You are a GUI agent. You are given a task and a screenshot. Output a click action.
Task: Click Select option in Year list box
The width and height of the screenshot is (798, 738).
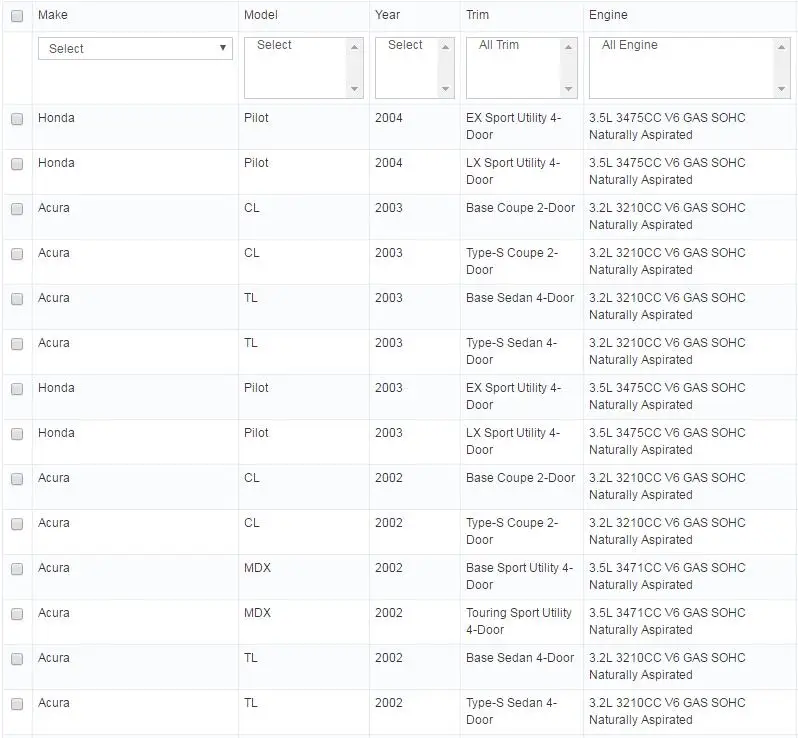pyautogui.click(x=405, y=45)
